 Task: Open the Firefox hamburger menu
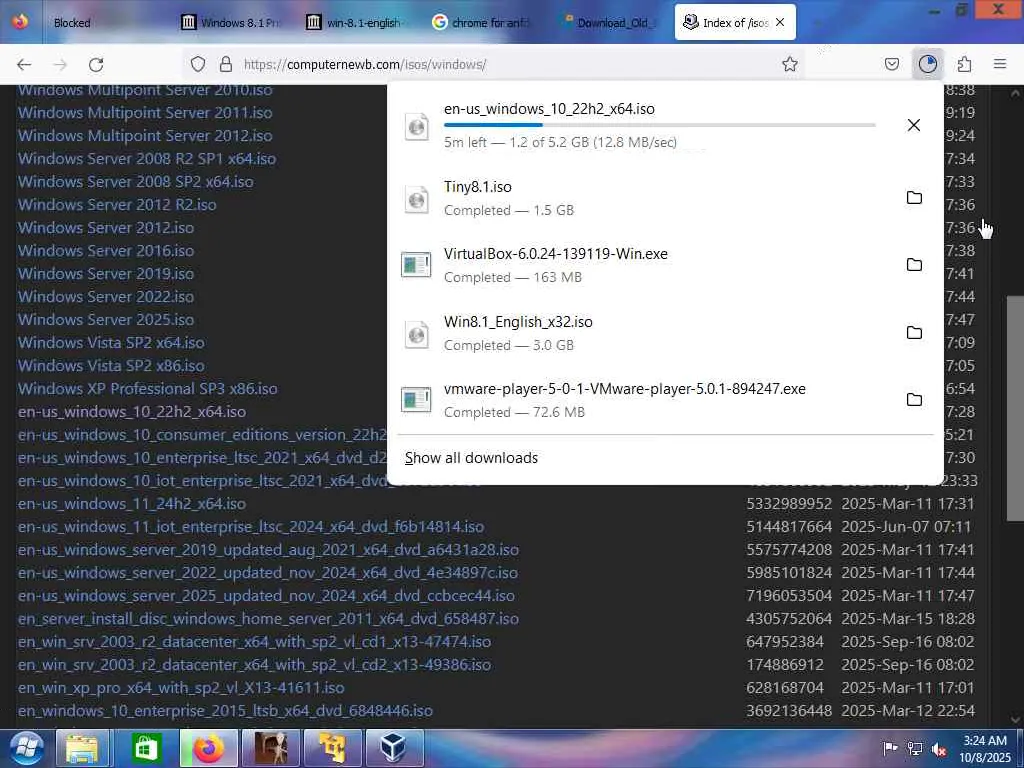pos(1000,64)
